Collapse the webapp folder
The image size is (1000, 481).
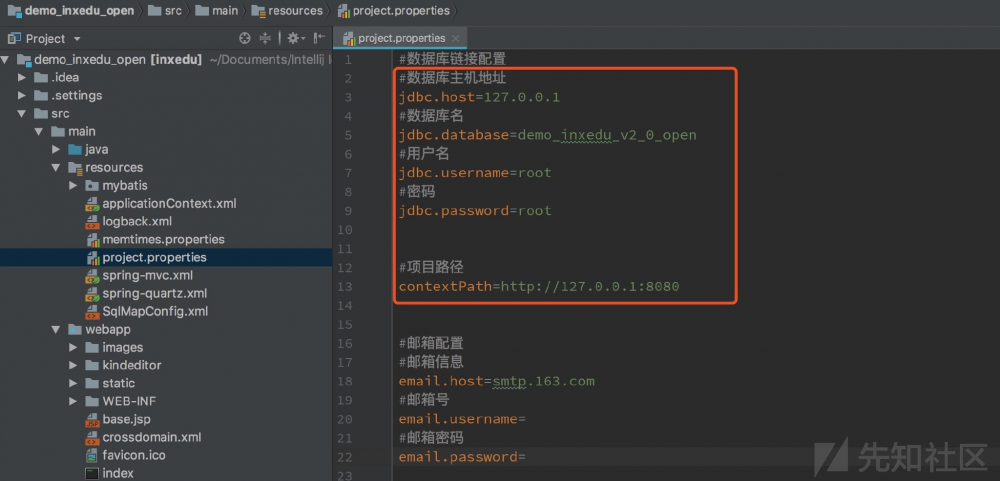pos(55,330)
